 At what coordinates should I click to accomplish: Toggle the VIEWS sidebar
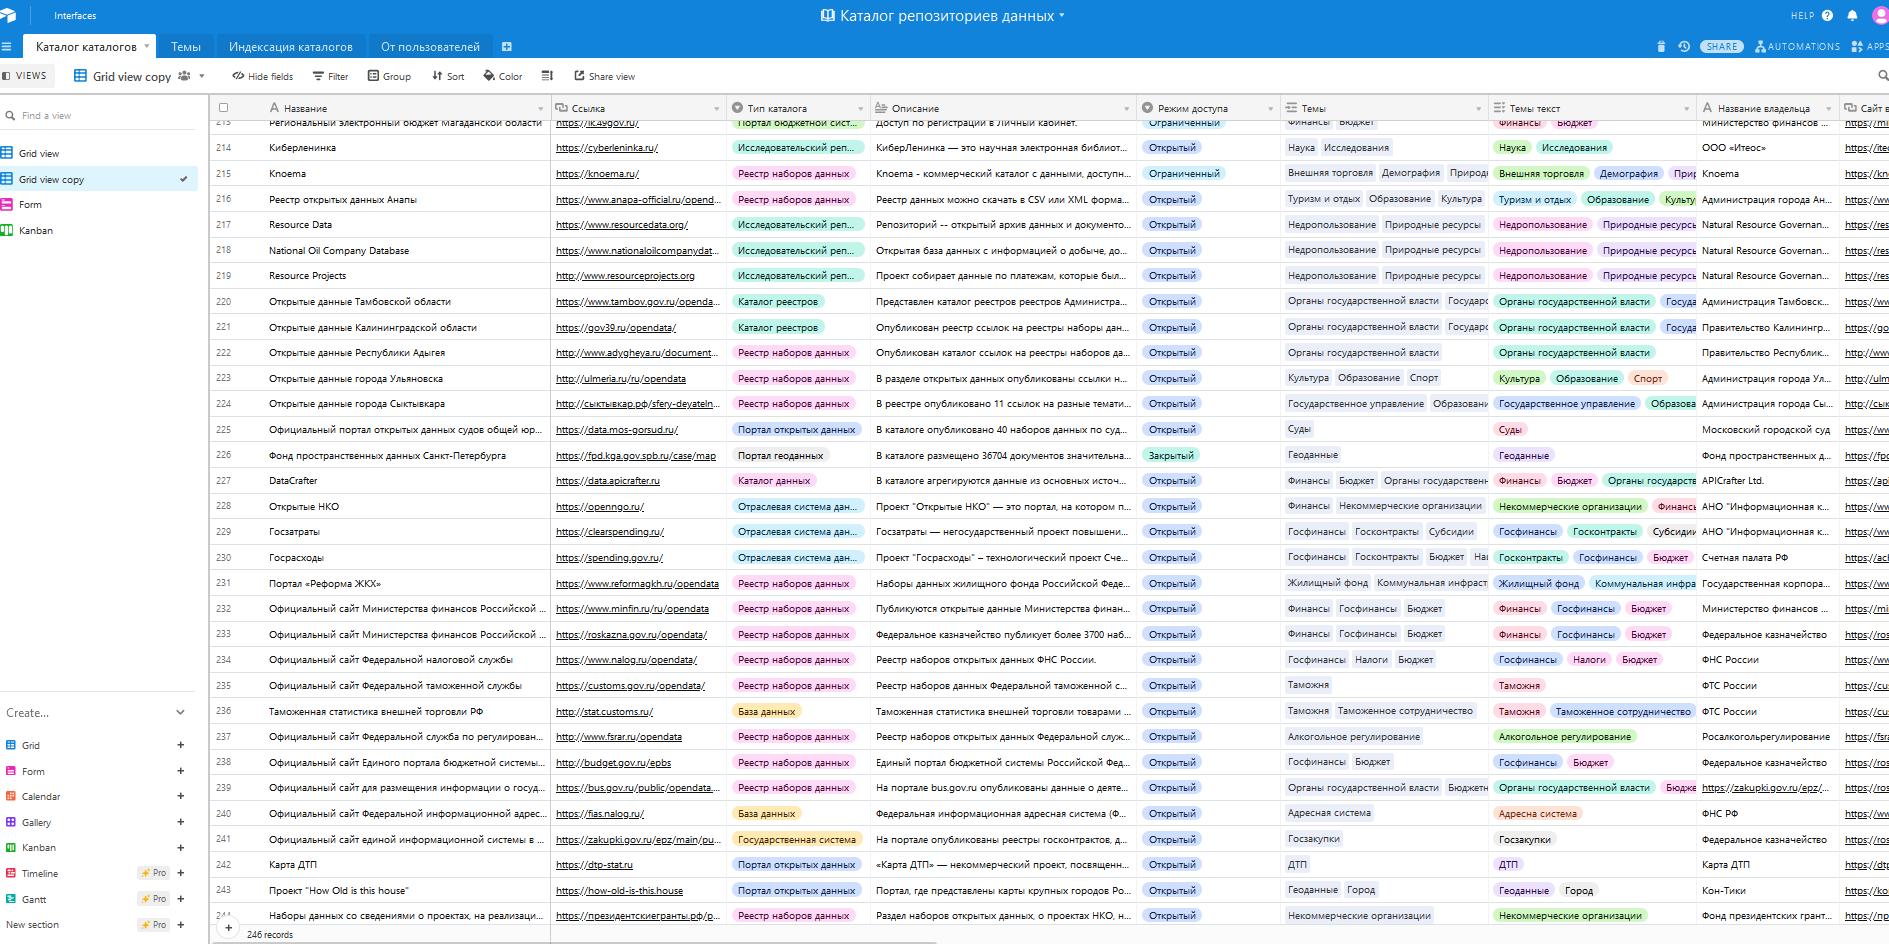pos(25,76)
